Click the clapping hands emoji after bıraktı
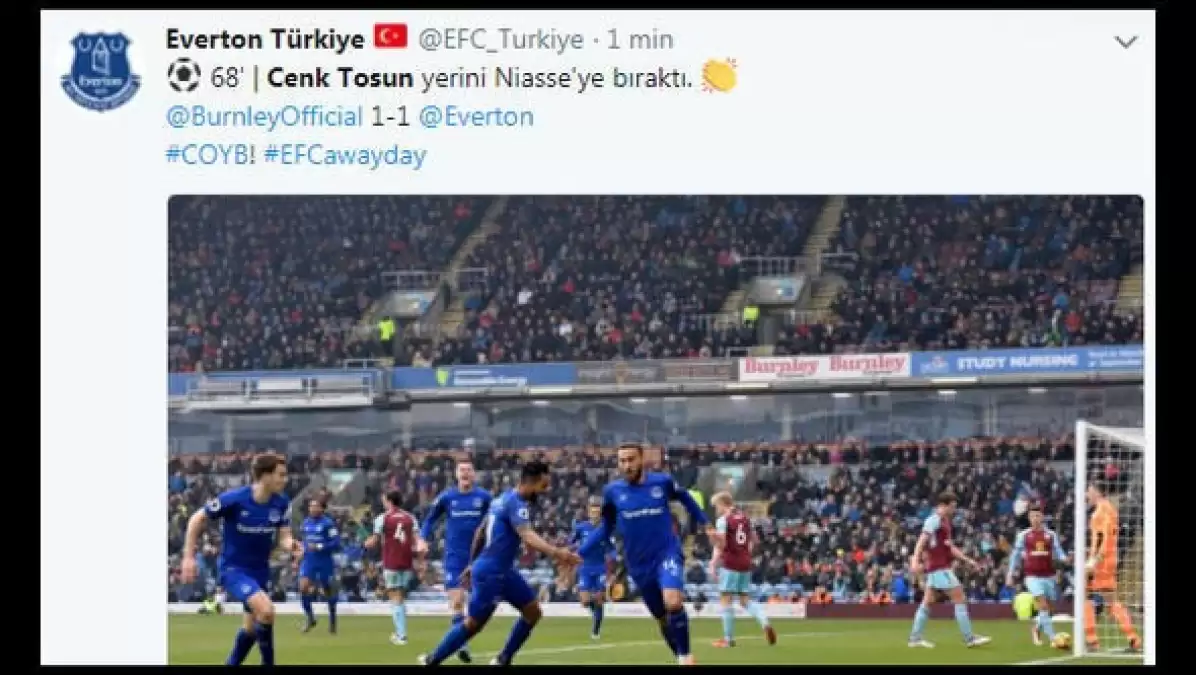Screen dimensions: 1196x675 [719, 76]
